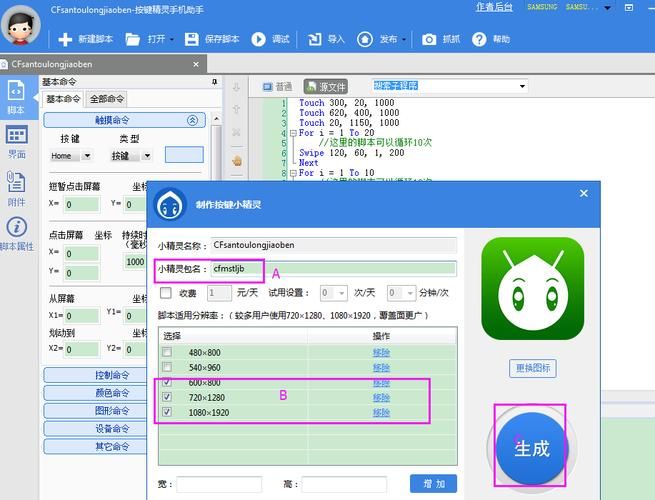The height and width of the screenshot is (500, 655).
Task: Check the 540×960 resolution box
Action: 167,367
